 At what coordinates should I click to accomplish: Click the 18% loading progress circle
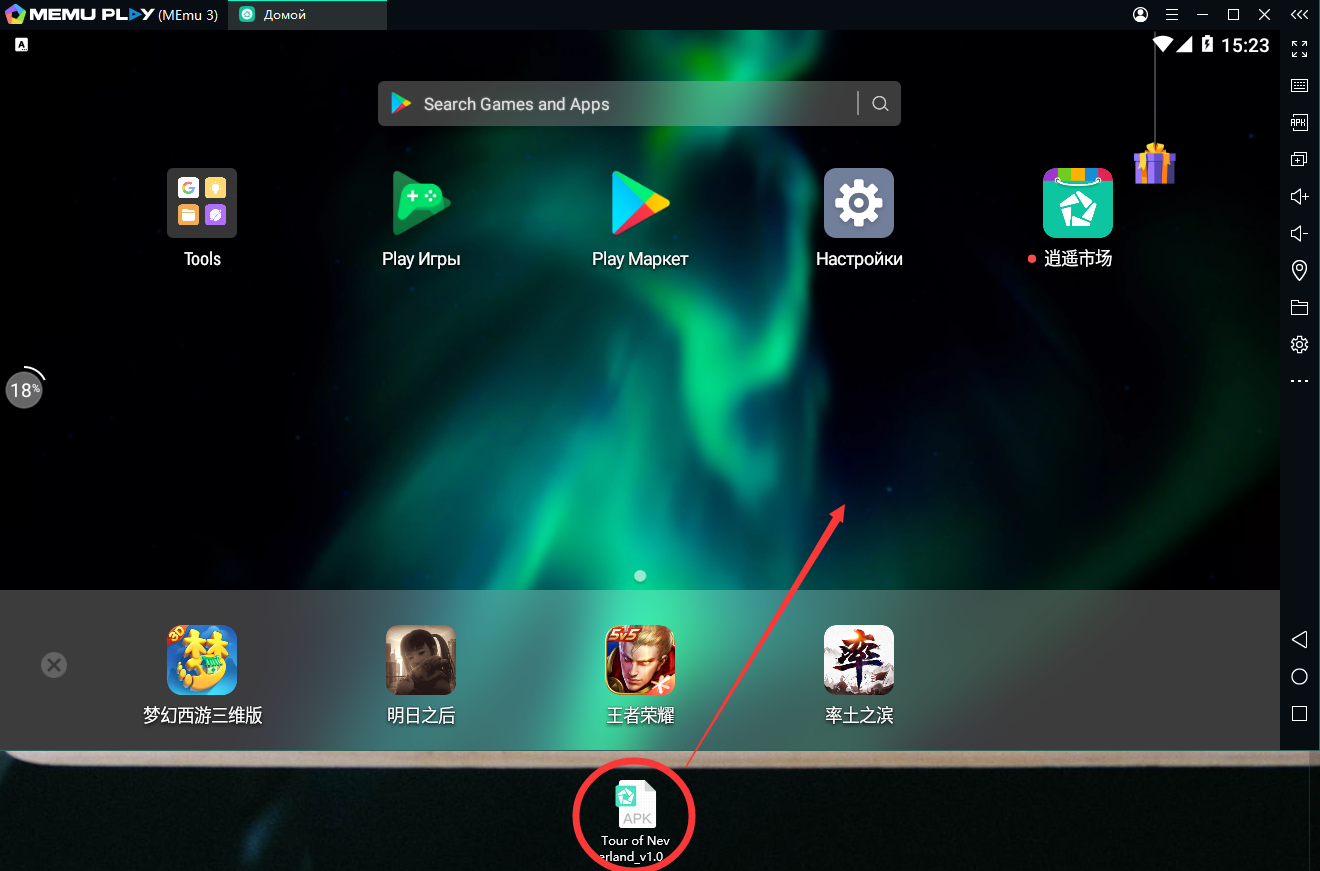tap(24, 389)
